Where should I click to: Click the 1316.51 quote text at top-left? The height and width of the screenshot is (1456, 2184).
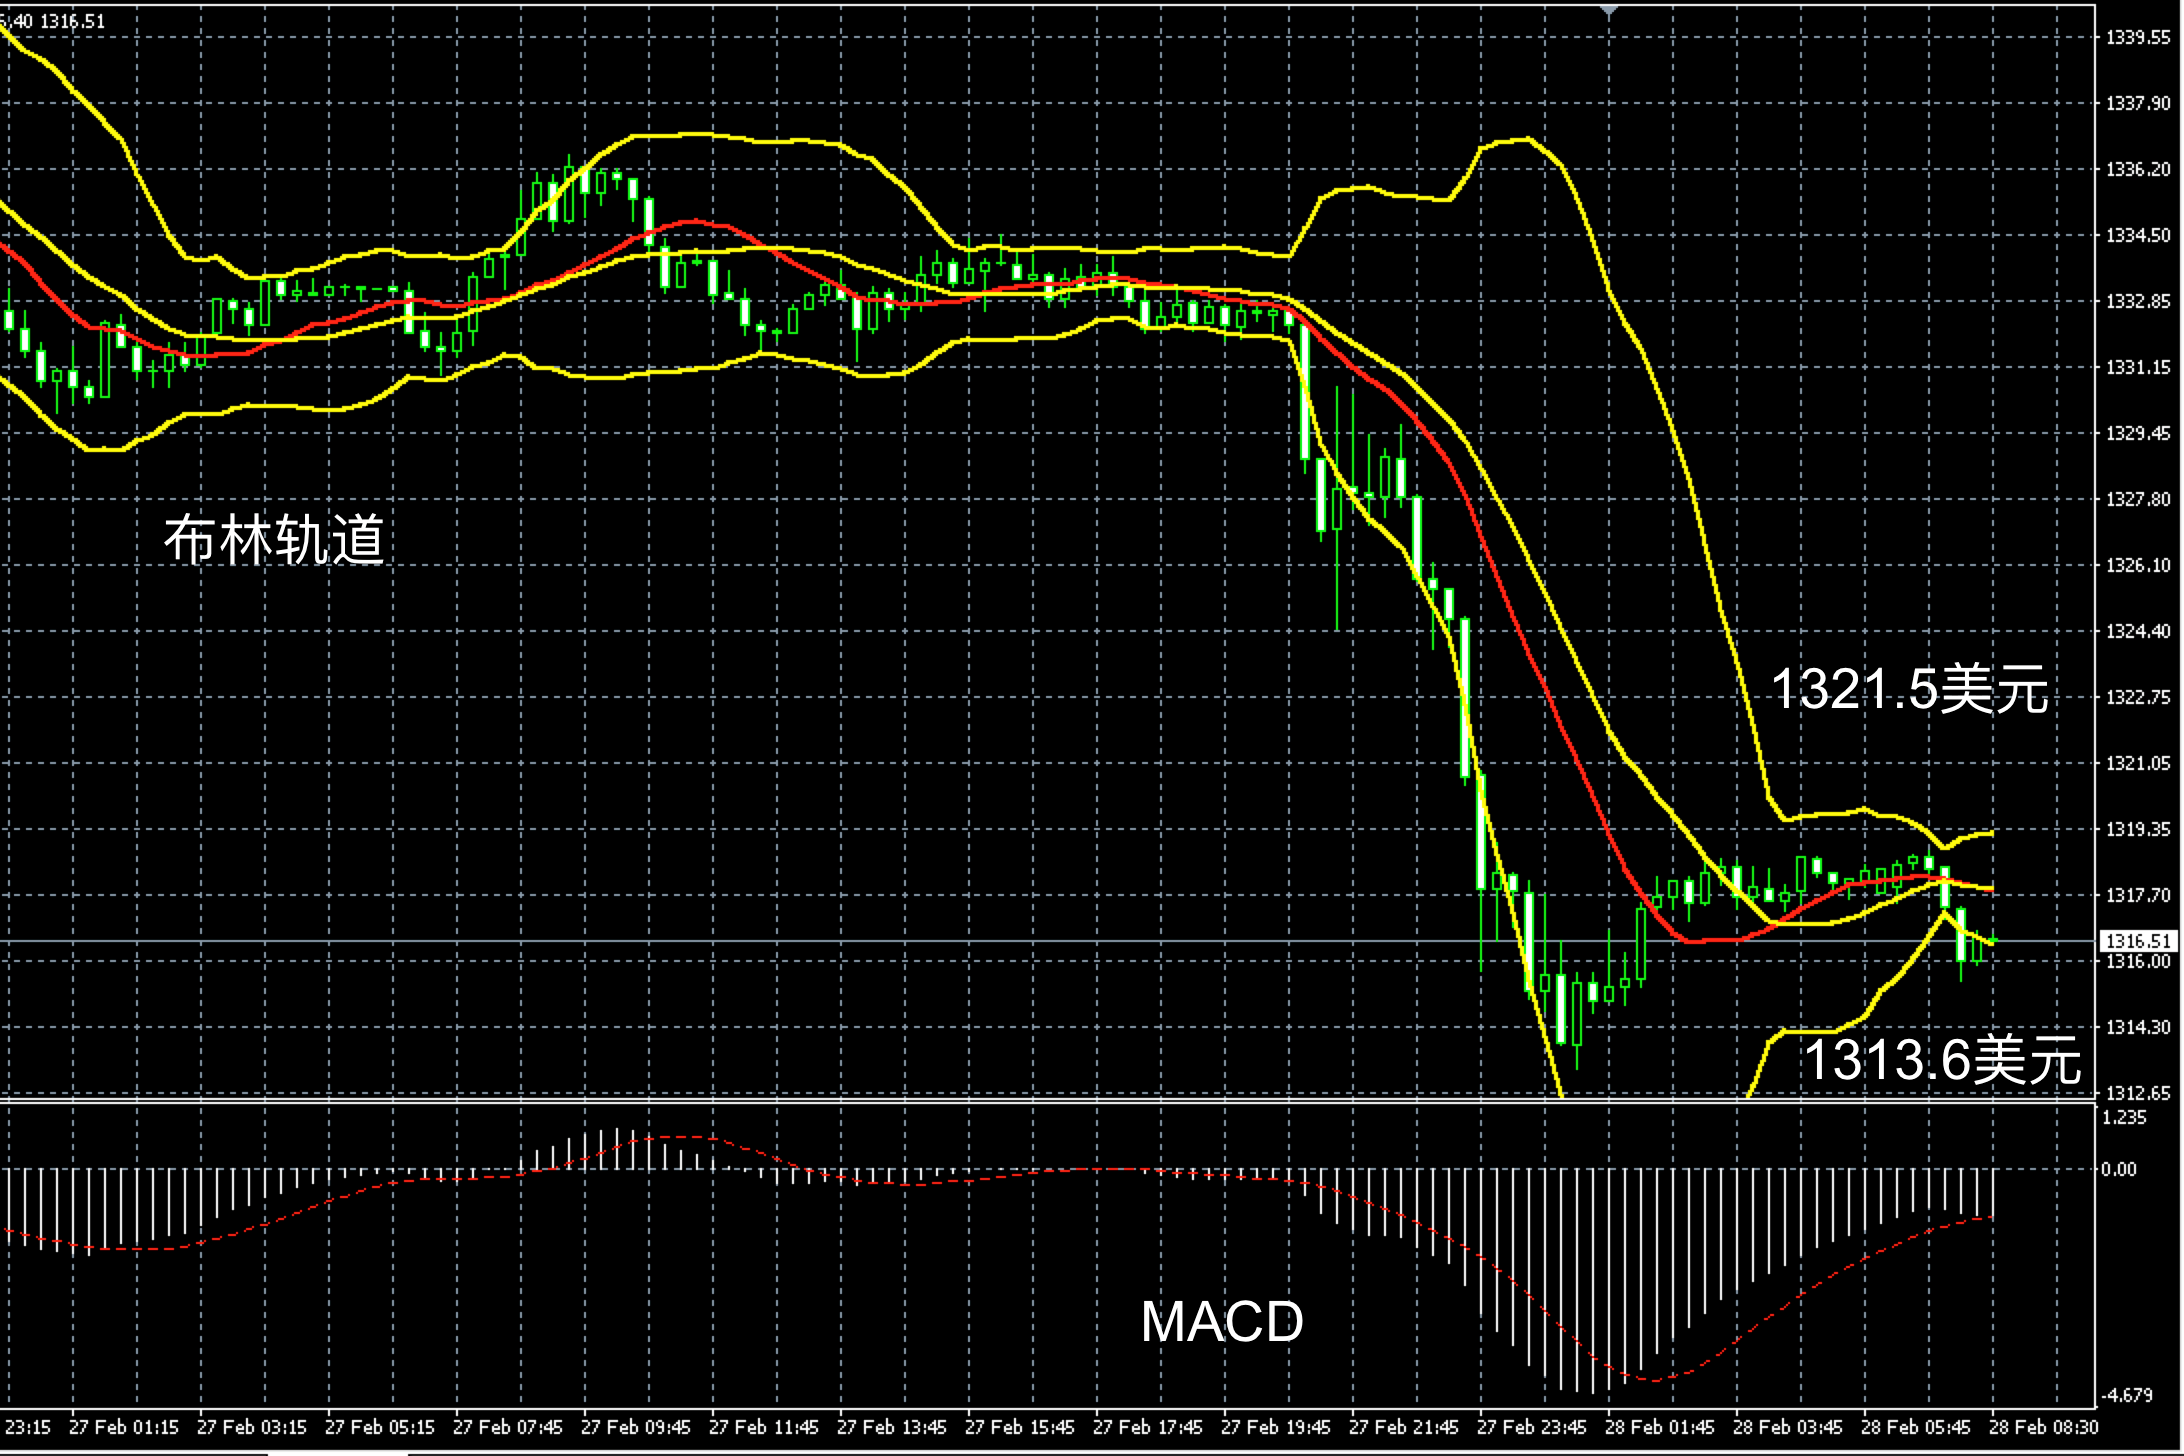point(72,21)
